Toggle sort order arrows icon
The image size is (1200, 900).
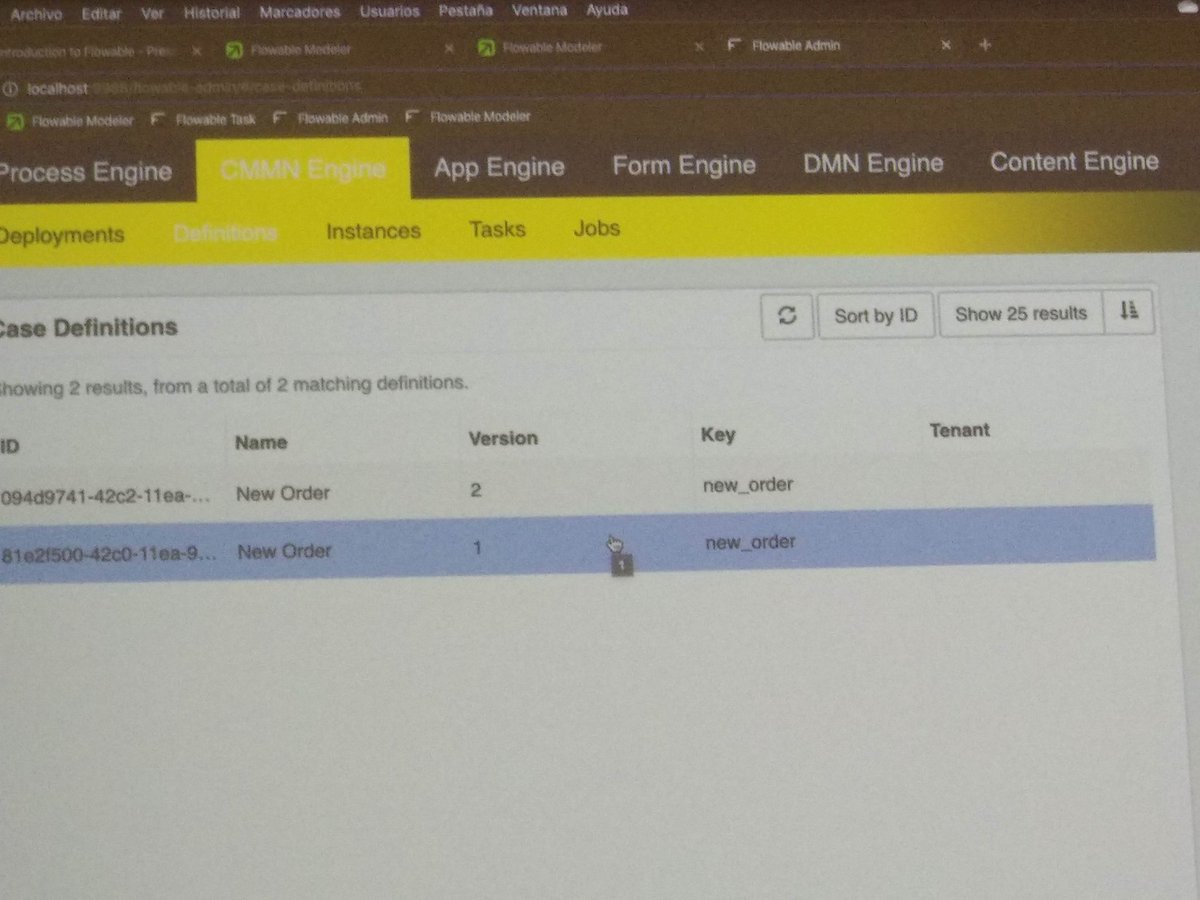click(x=1129, y=313)
